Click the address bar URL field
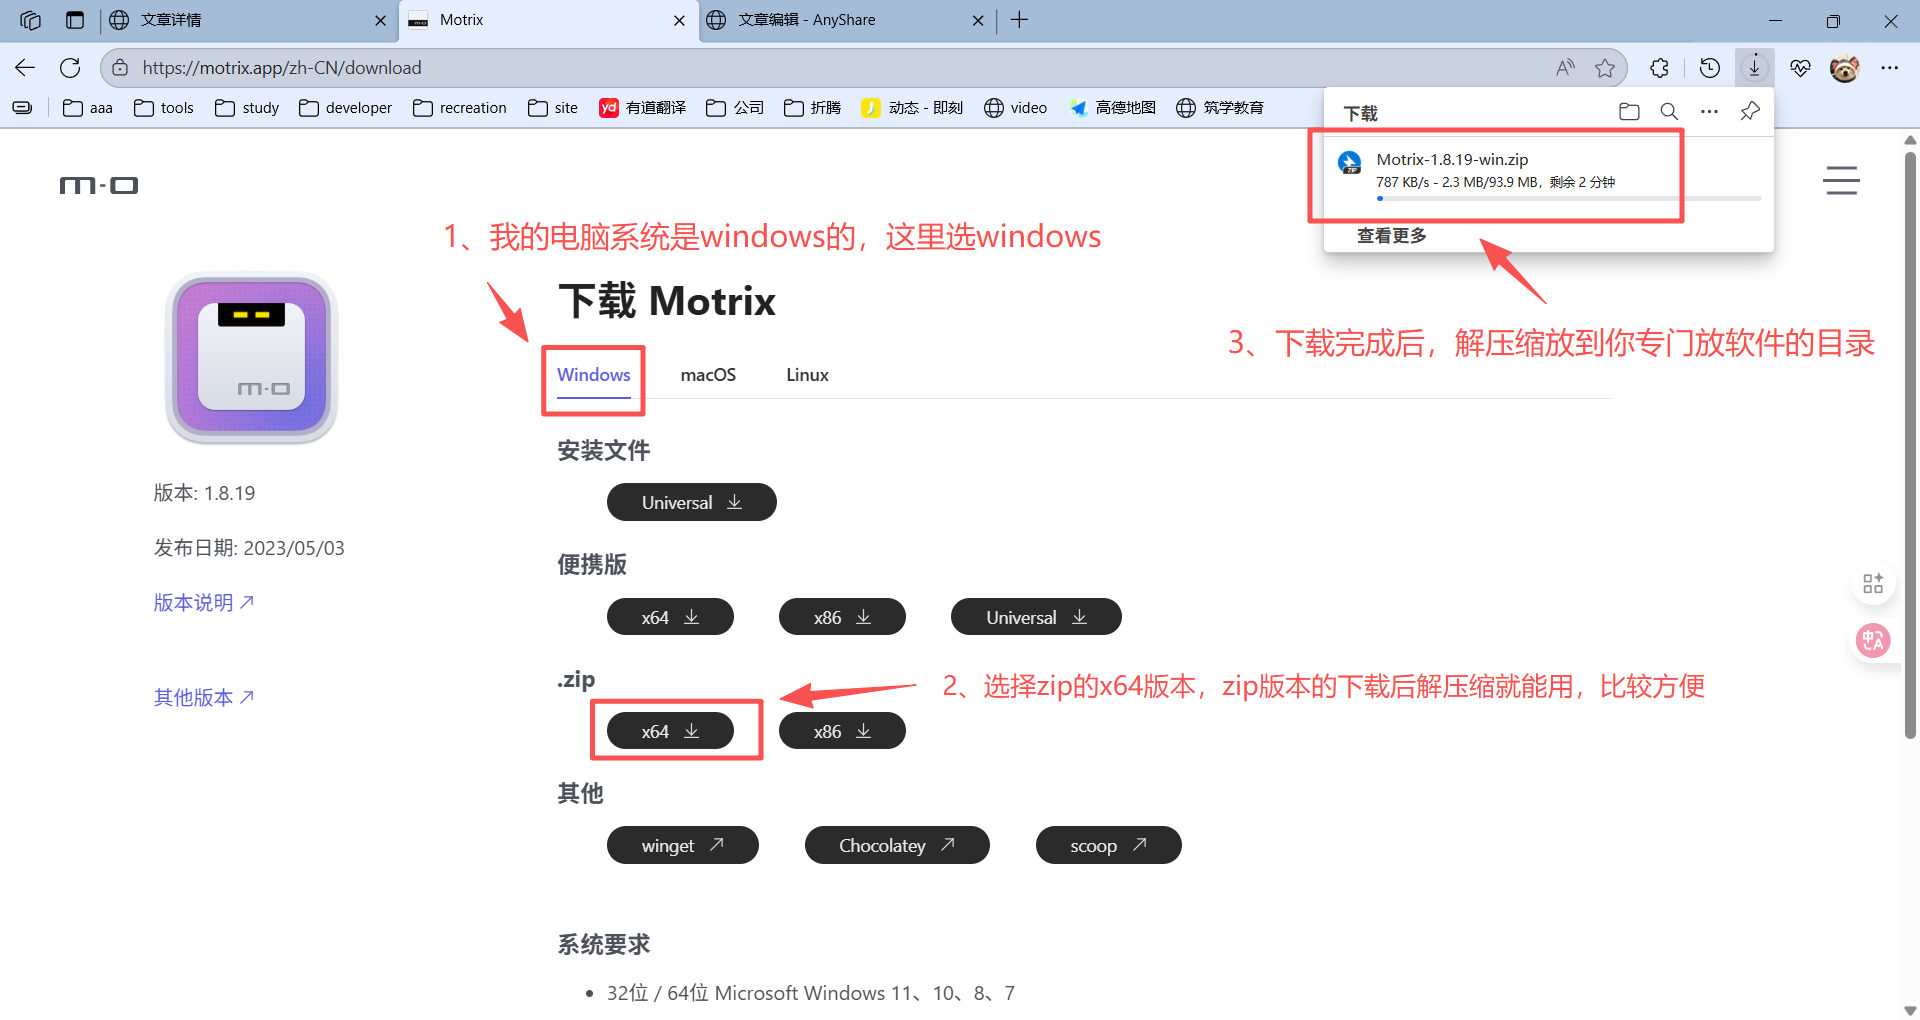The image size is (1920, 1020). click(x=800, y=68)
